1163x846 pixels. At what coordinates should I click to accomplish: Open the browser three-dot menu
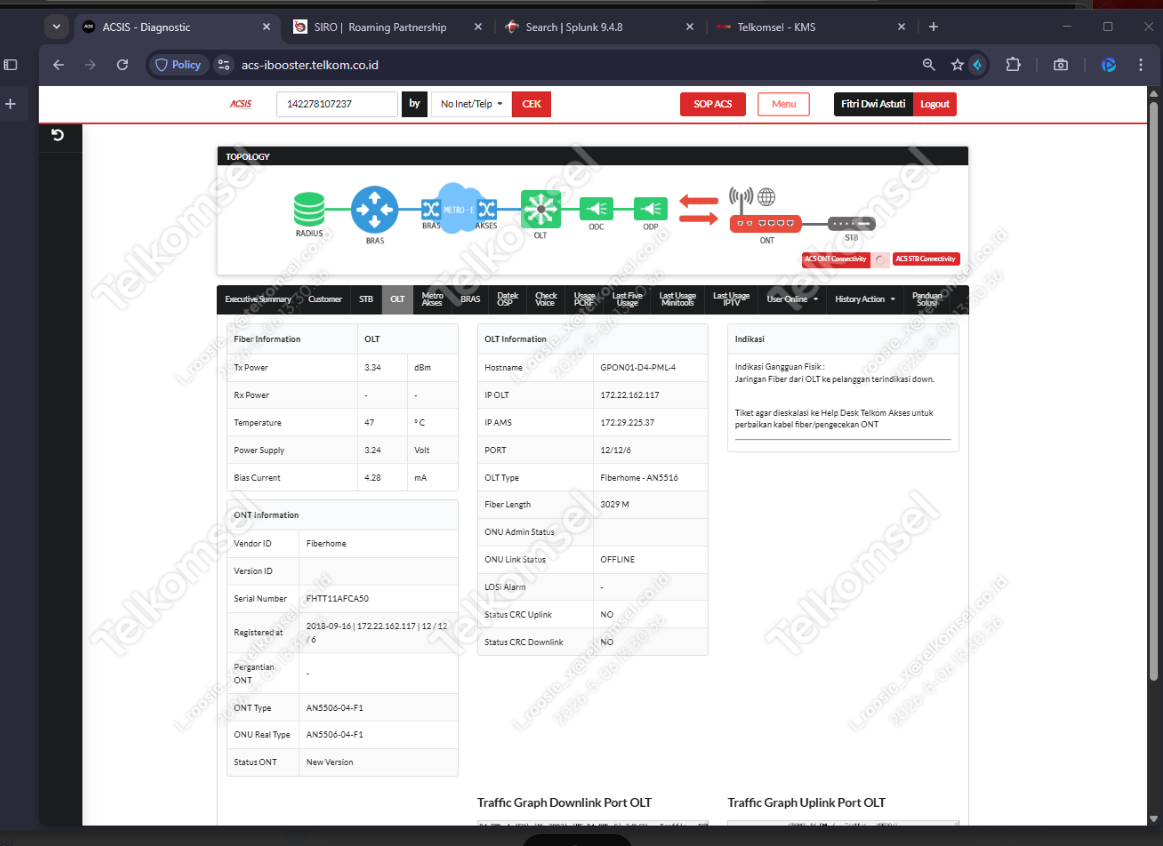click(x=1141, y=65)
